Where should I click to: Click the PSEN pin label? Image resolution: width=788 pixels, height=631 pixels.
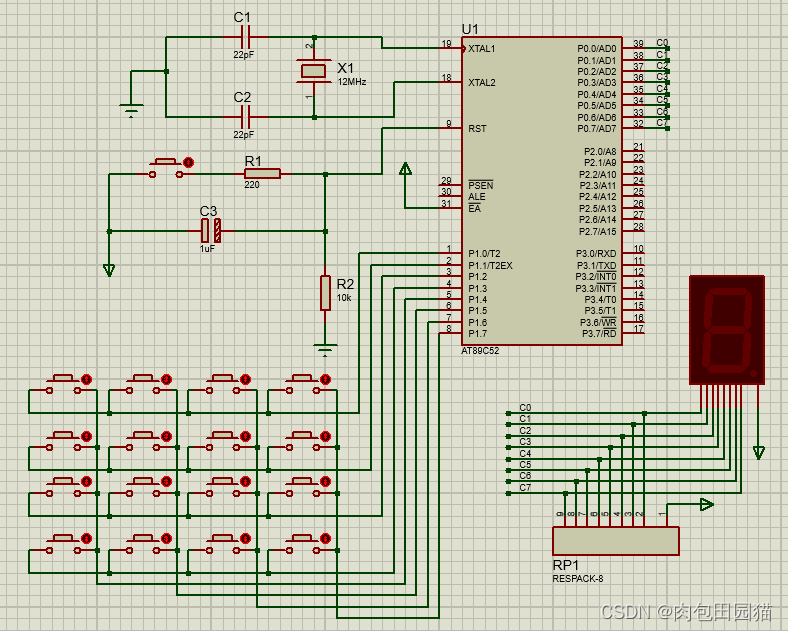pos(480,185)
